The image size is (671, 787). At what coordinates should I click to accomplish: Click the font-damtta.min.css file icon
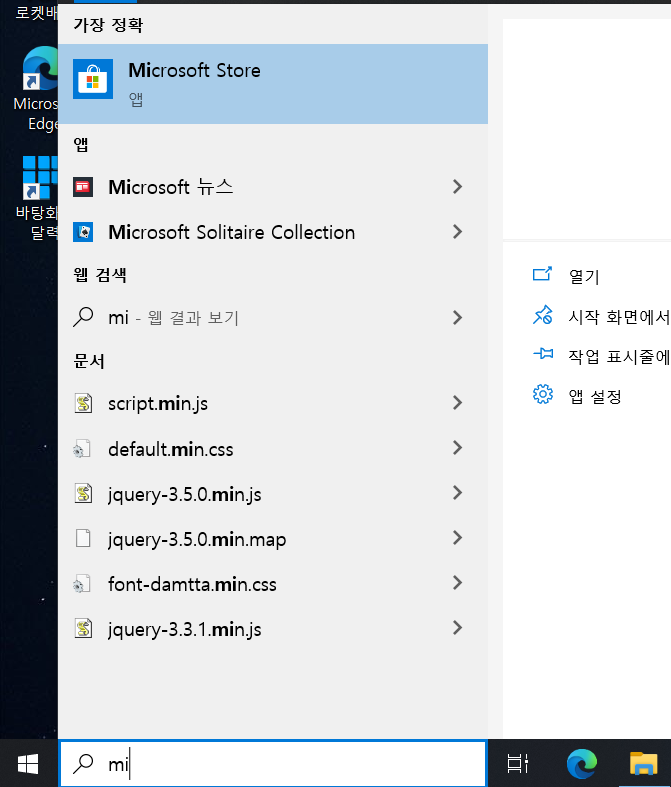point(82,583)
